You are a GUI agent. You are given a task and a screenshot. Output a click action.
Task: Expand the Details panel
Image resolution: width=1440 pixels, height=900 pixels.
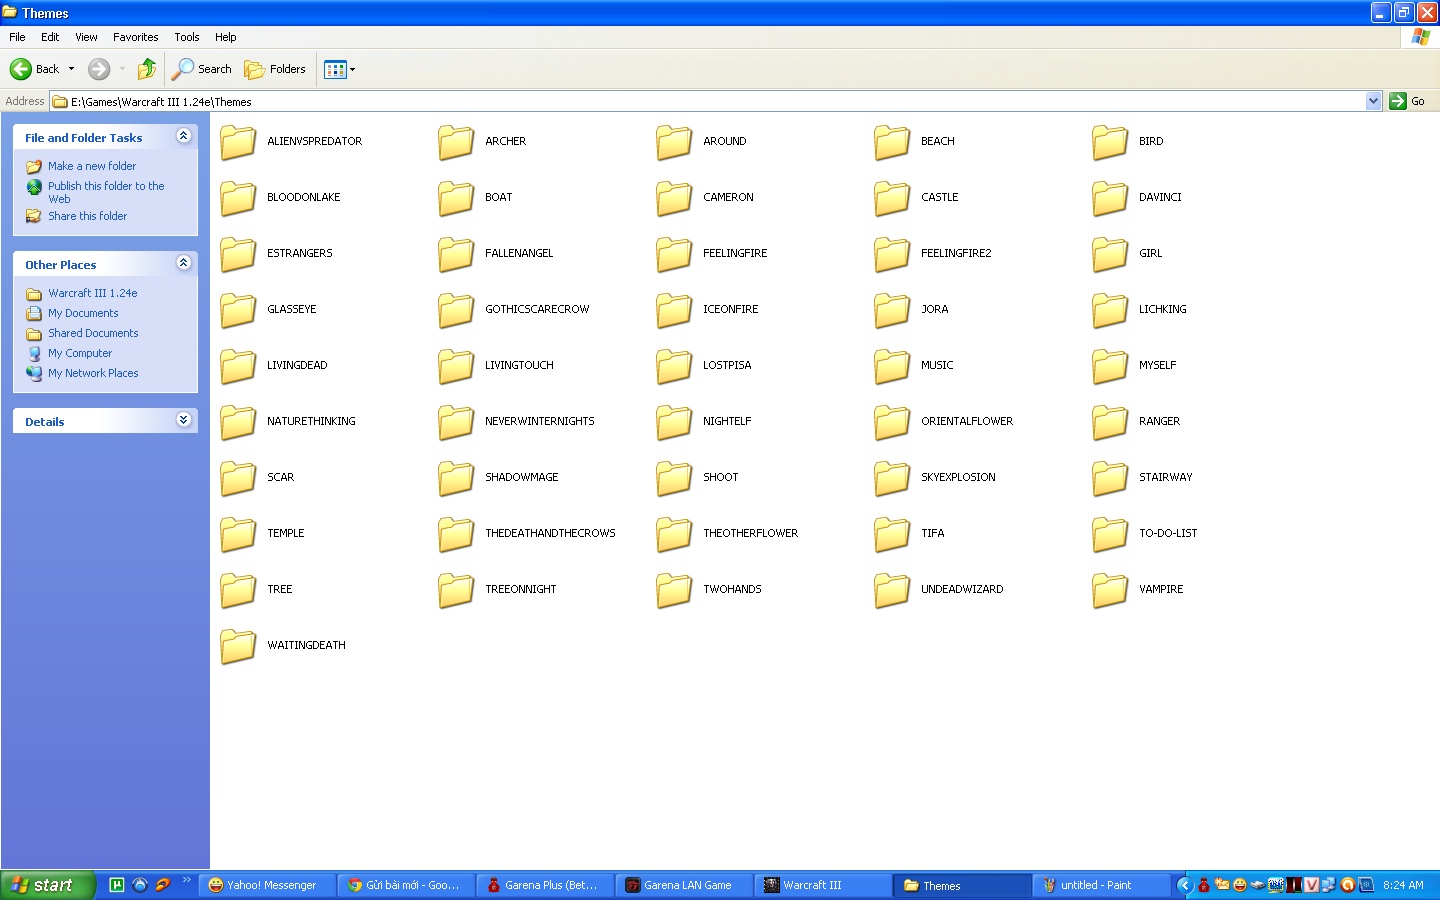(x=183, y=420)
